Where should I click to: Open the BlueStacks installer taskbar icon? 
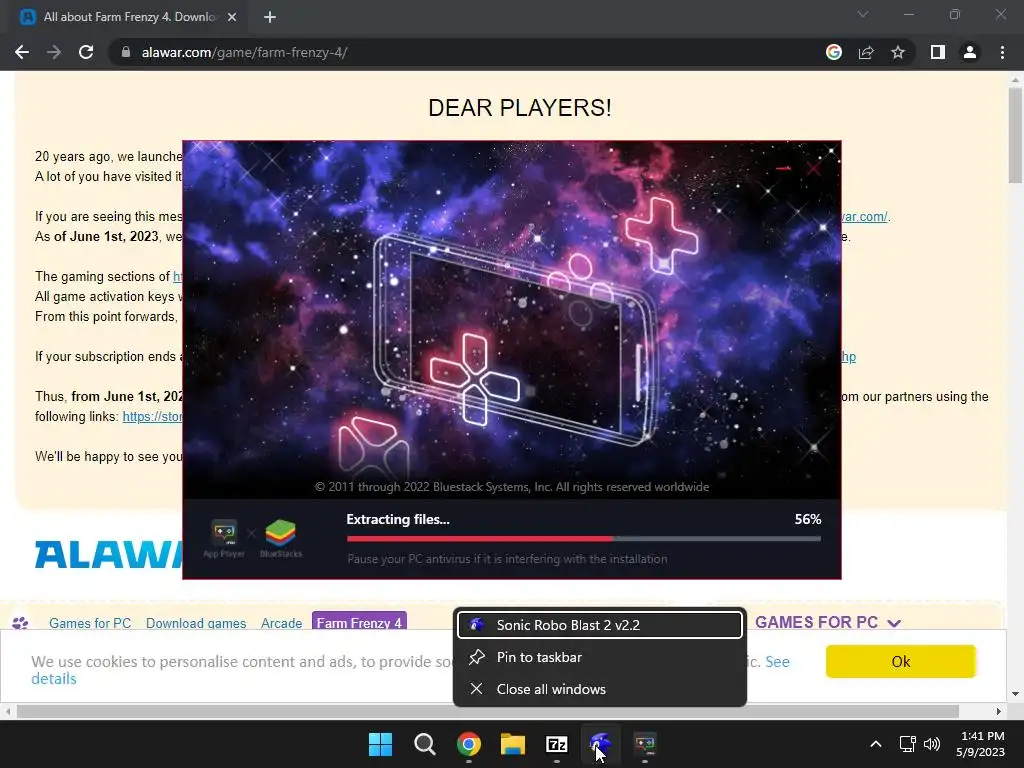tap(645, 744)
